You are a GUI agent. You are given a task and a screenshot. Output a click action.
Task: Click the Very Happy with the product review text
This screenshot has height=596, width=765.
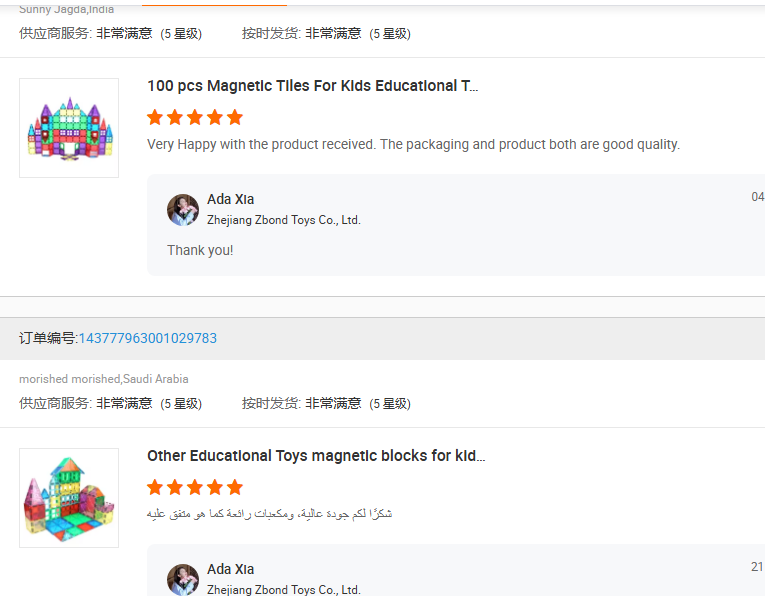point(413,144)
